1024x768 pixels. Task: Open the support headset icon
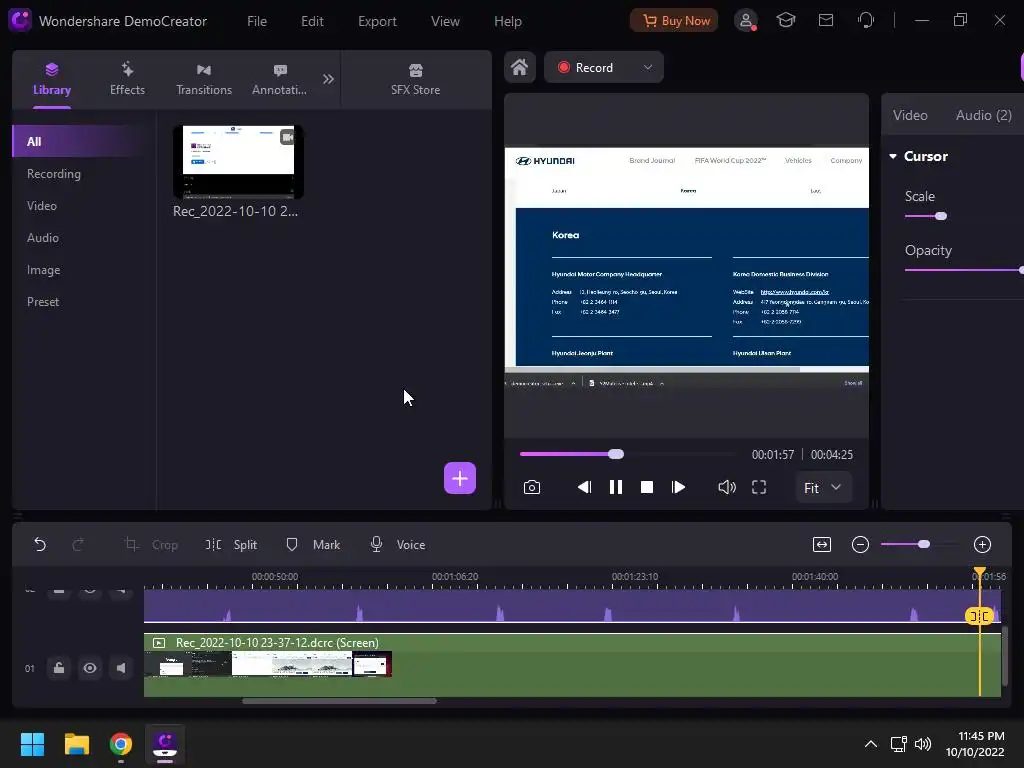(x=866, y=20)
